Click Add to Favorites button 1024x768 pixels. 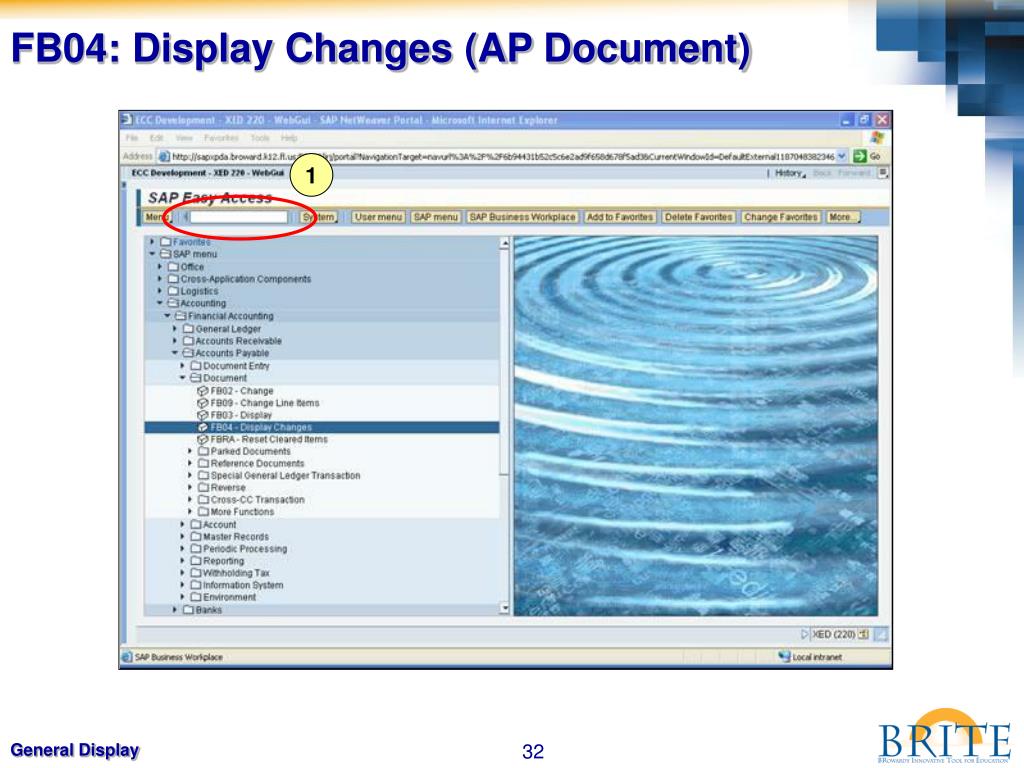[x=620, y=217]
